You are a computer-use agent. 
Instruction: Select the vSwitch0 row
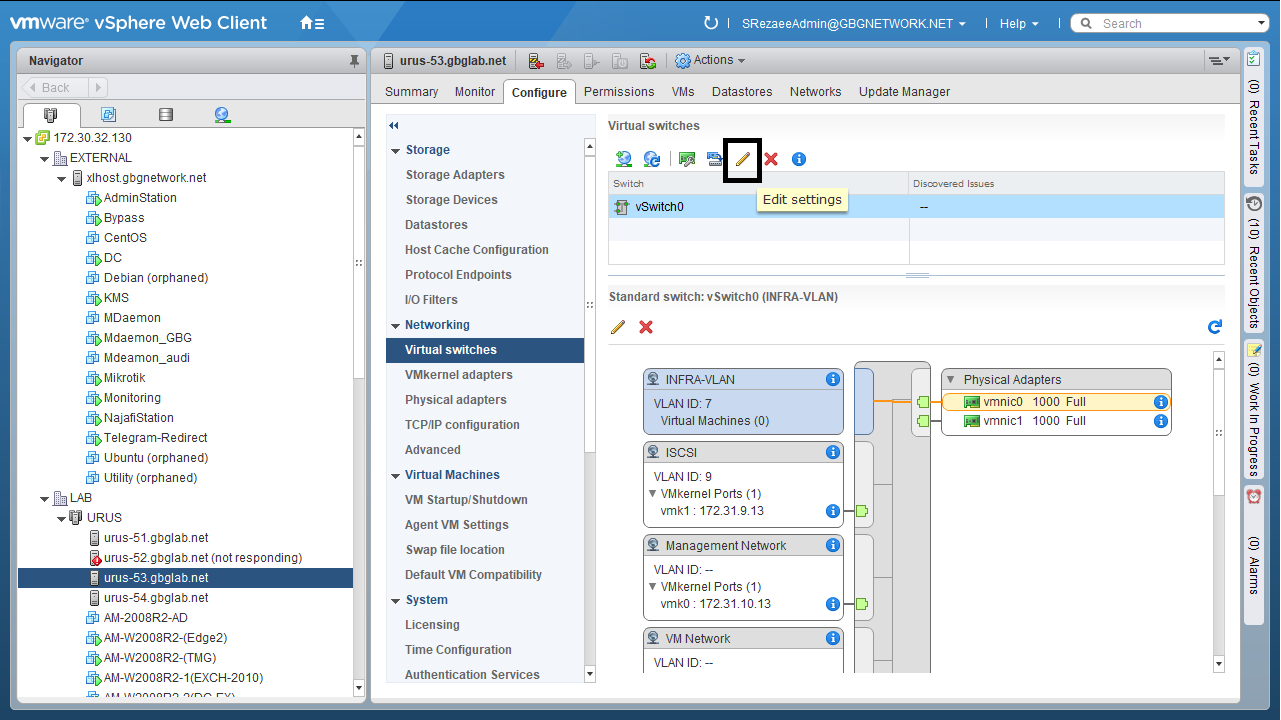[x=916, y=207]
